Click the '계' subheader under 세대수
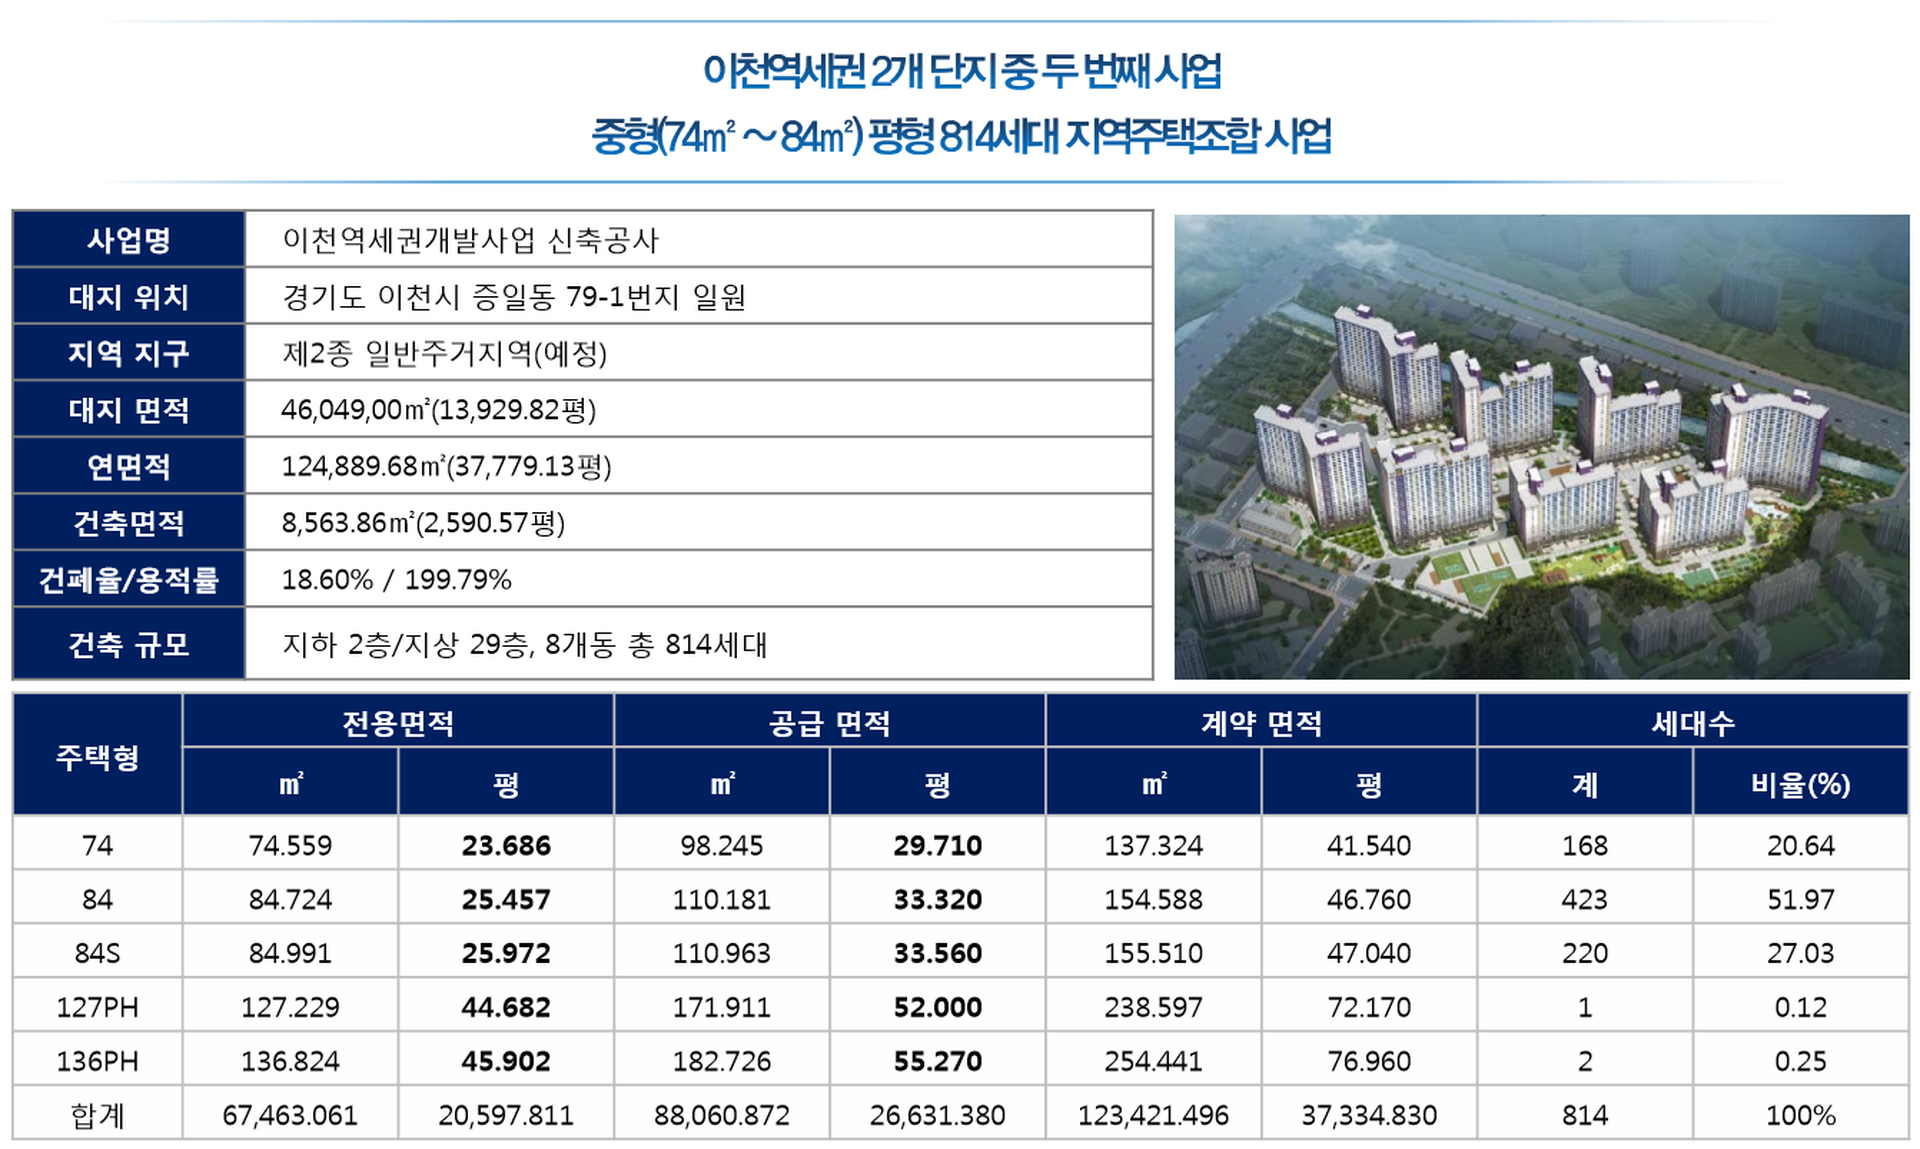 point(1585,783)
